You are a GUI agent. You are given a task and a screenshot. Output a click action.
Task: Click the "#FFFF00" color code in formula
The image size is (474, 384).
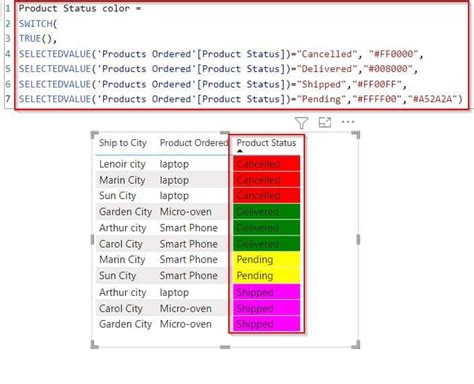377,99
